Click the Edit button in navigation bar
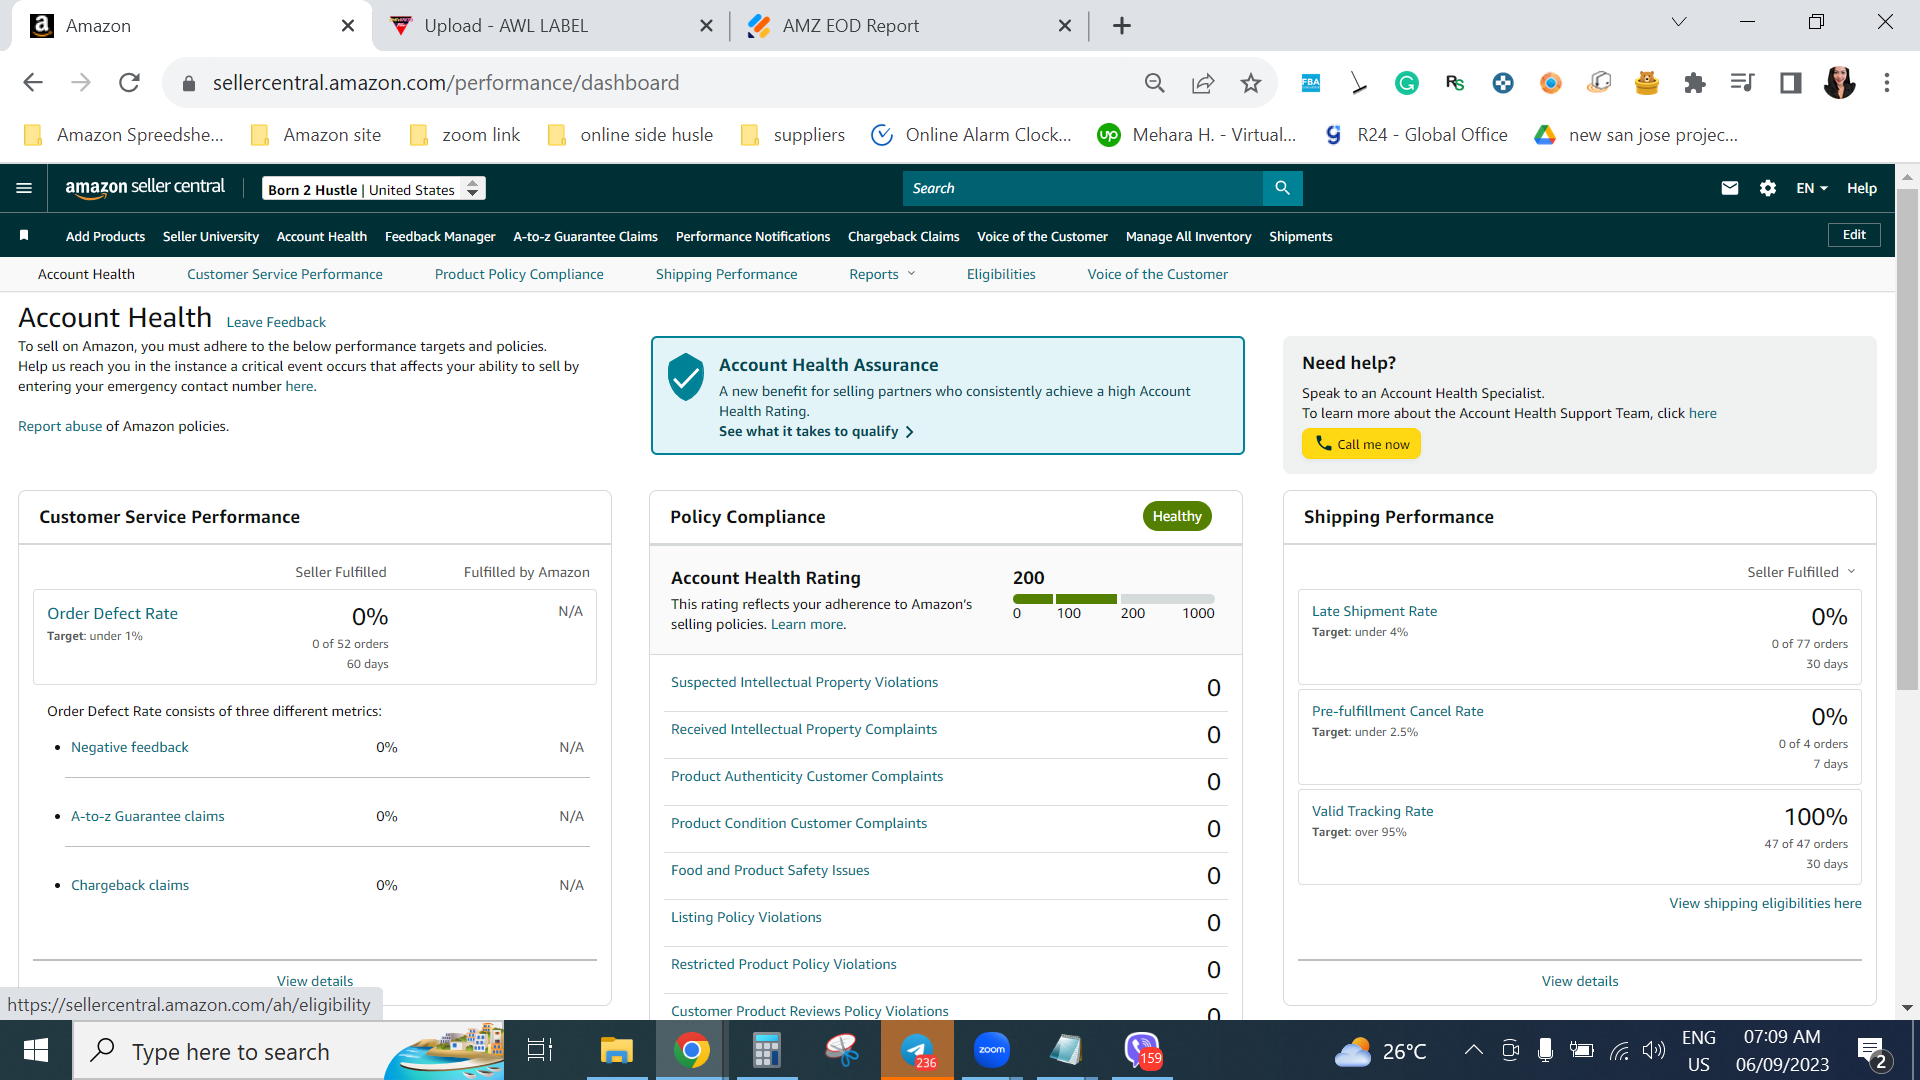Image resolution: width=1920 pixels, height=1080 pixels. click(1855, 235)
